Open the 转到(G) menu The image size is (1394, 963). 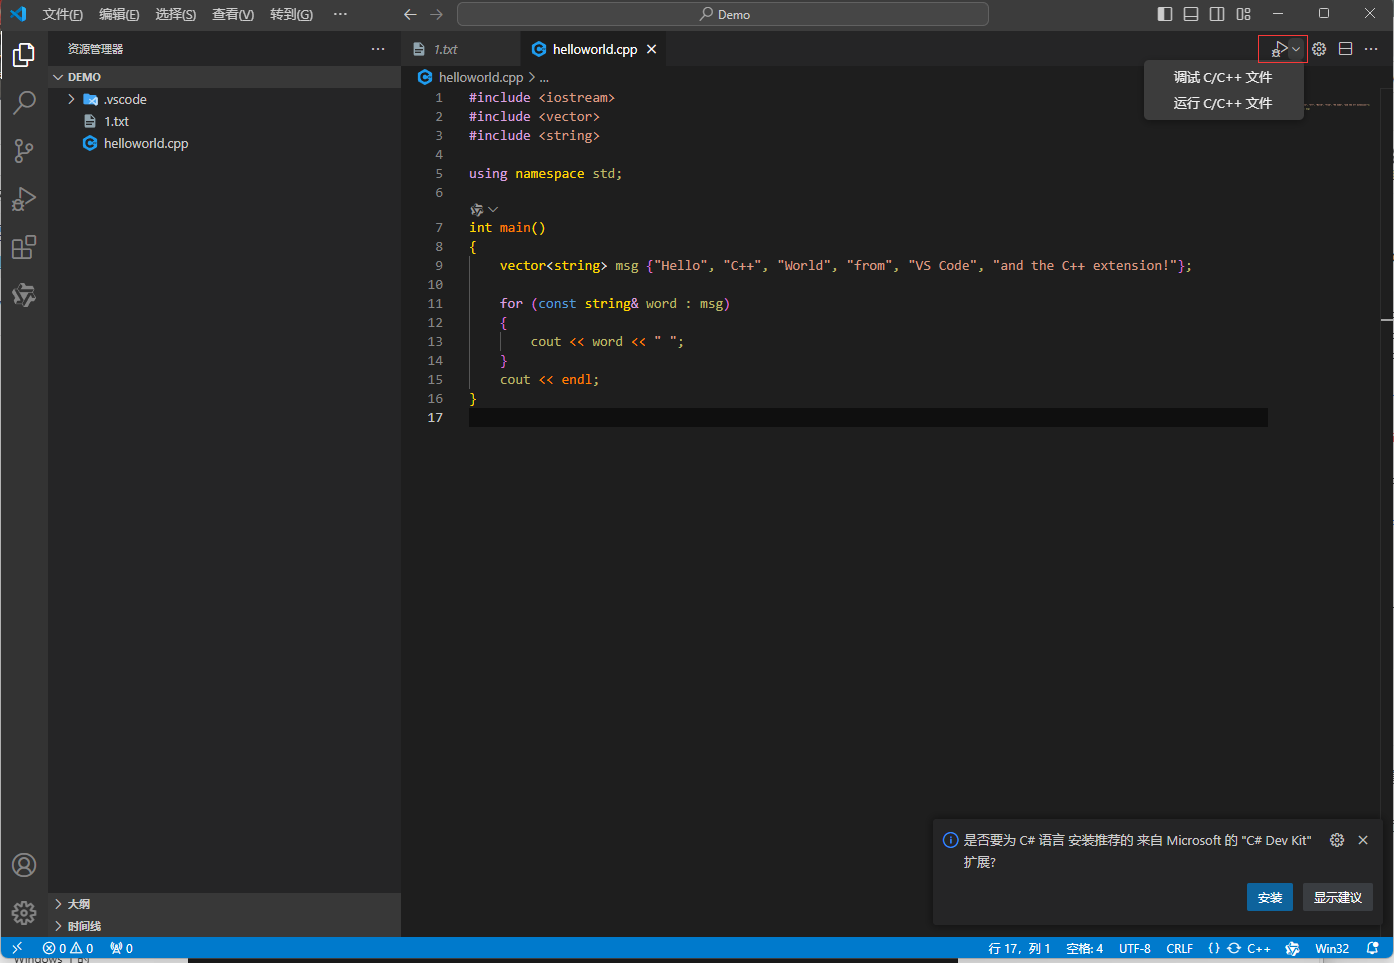coord(291,14)
